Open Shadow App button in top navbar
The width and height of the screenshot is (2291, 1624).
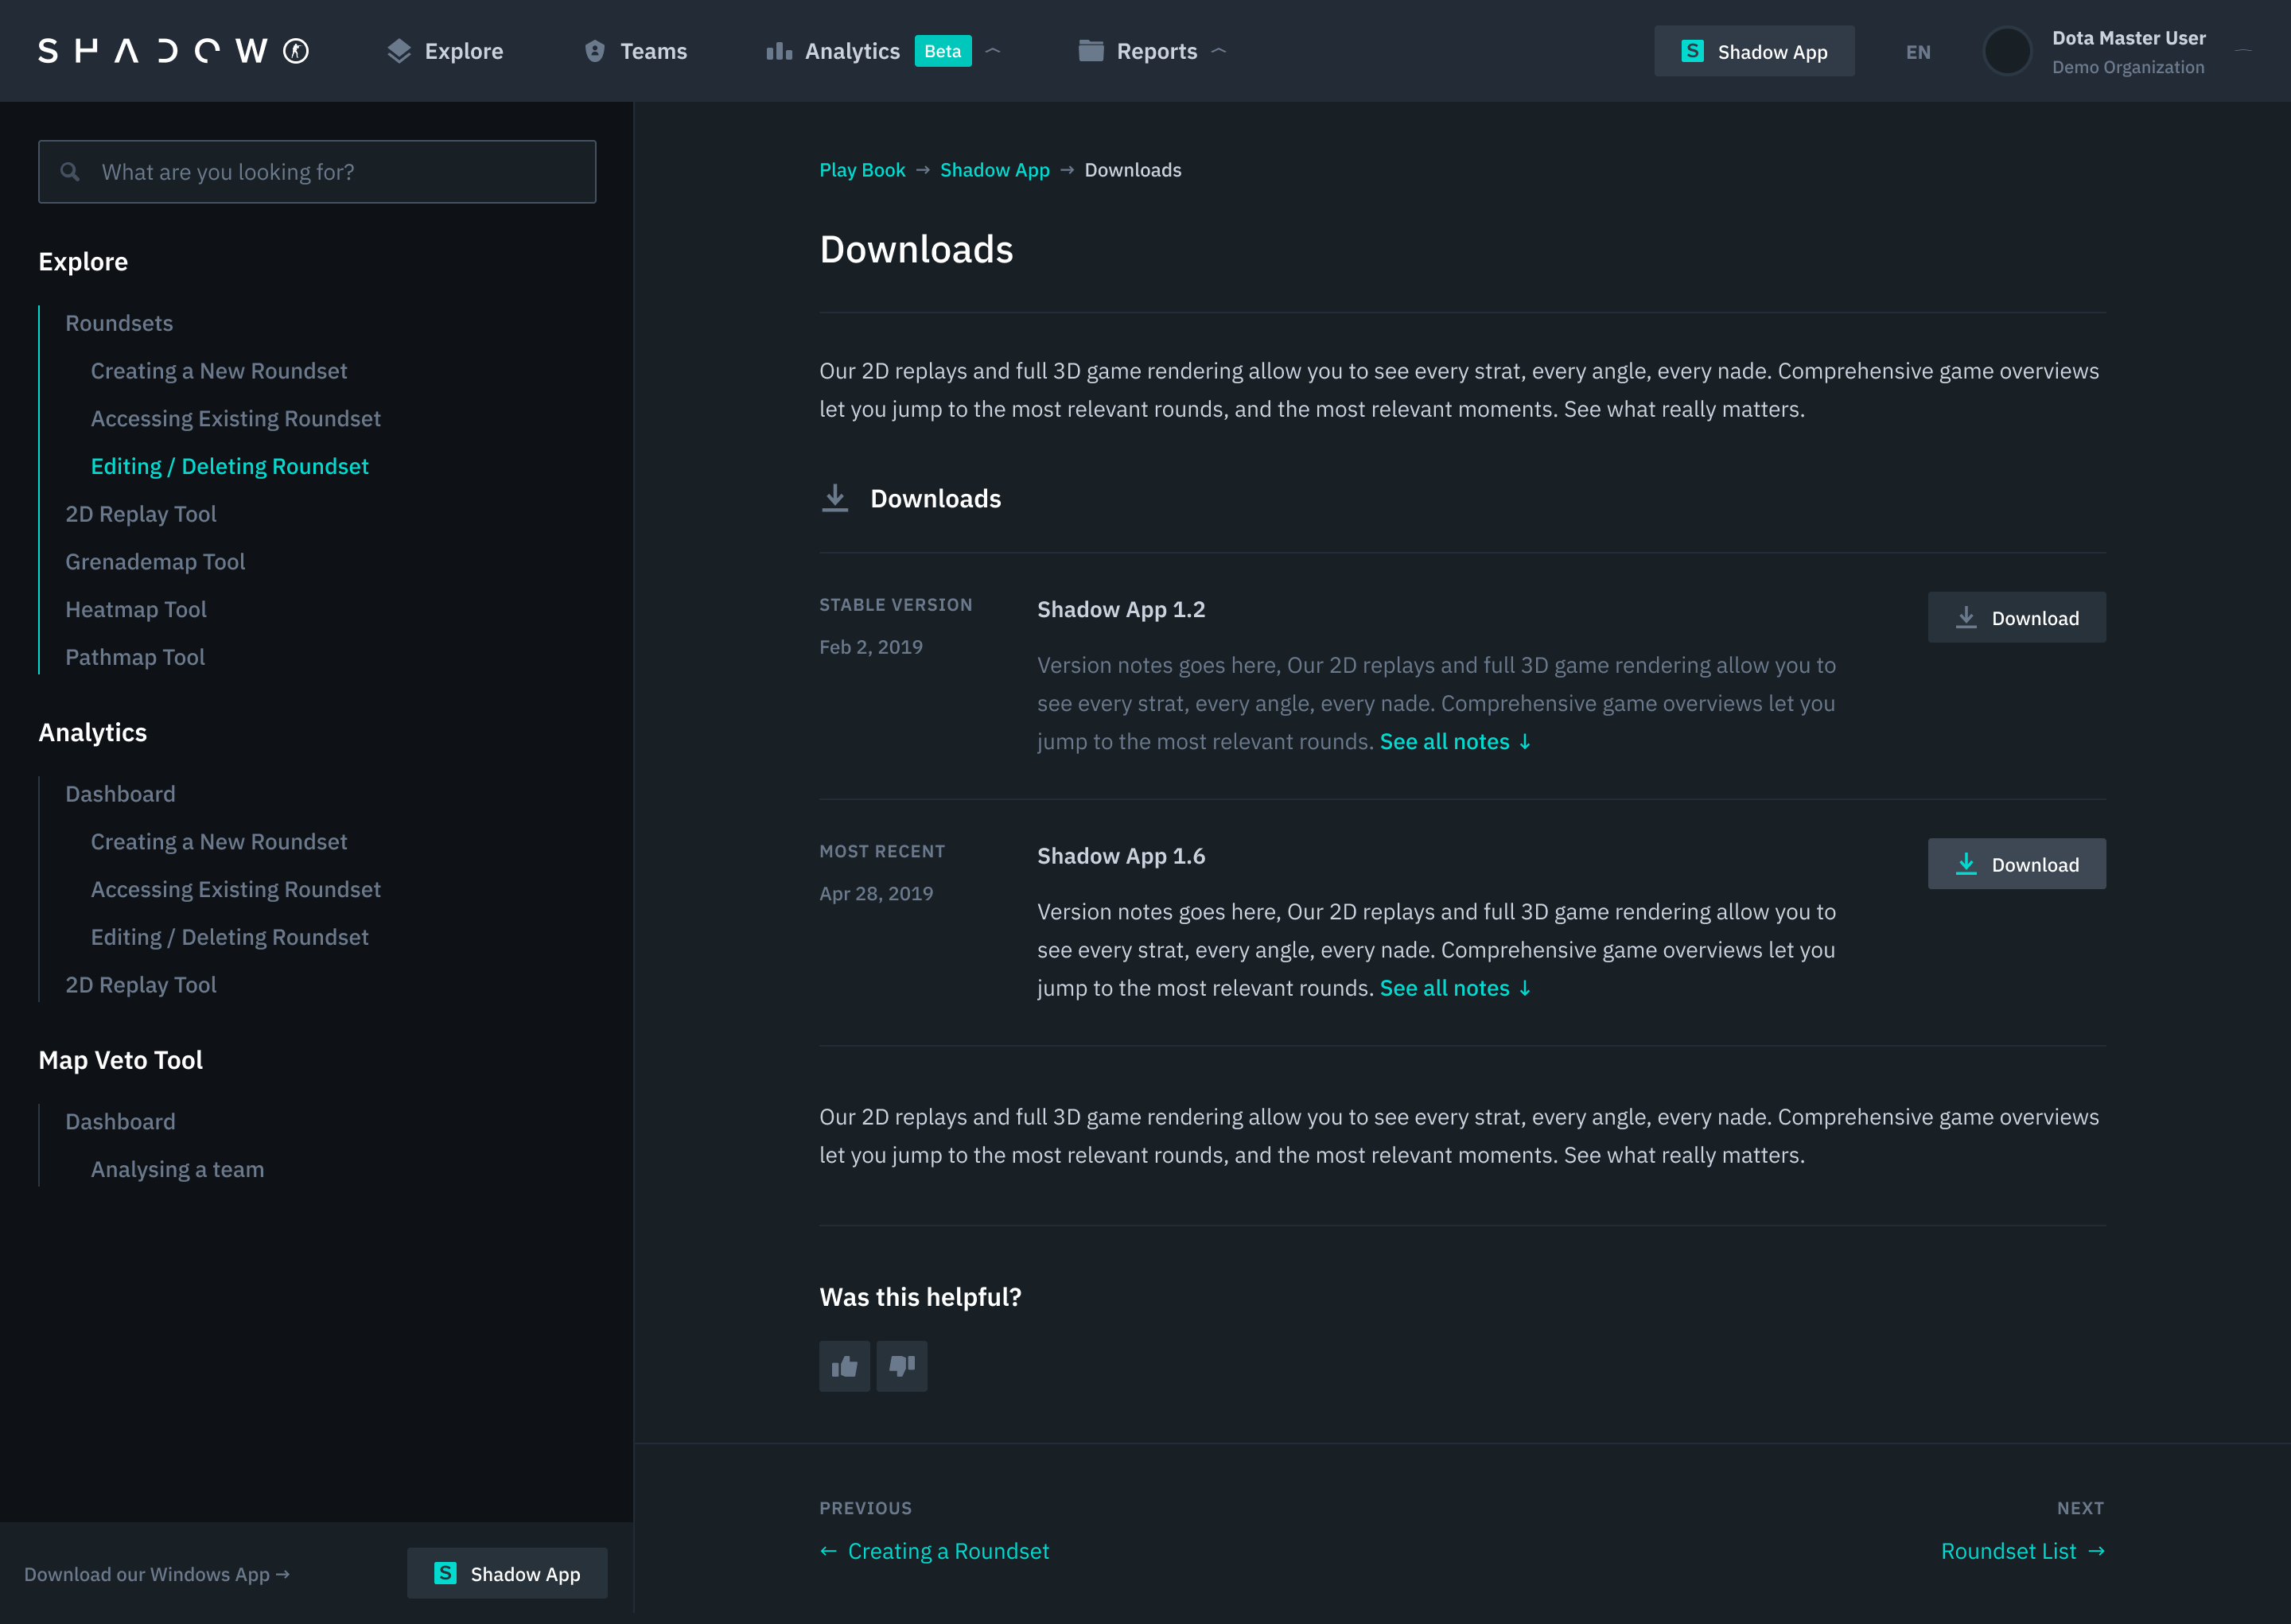(x=1754, y=52)
